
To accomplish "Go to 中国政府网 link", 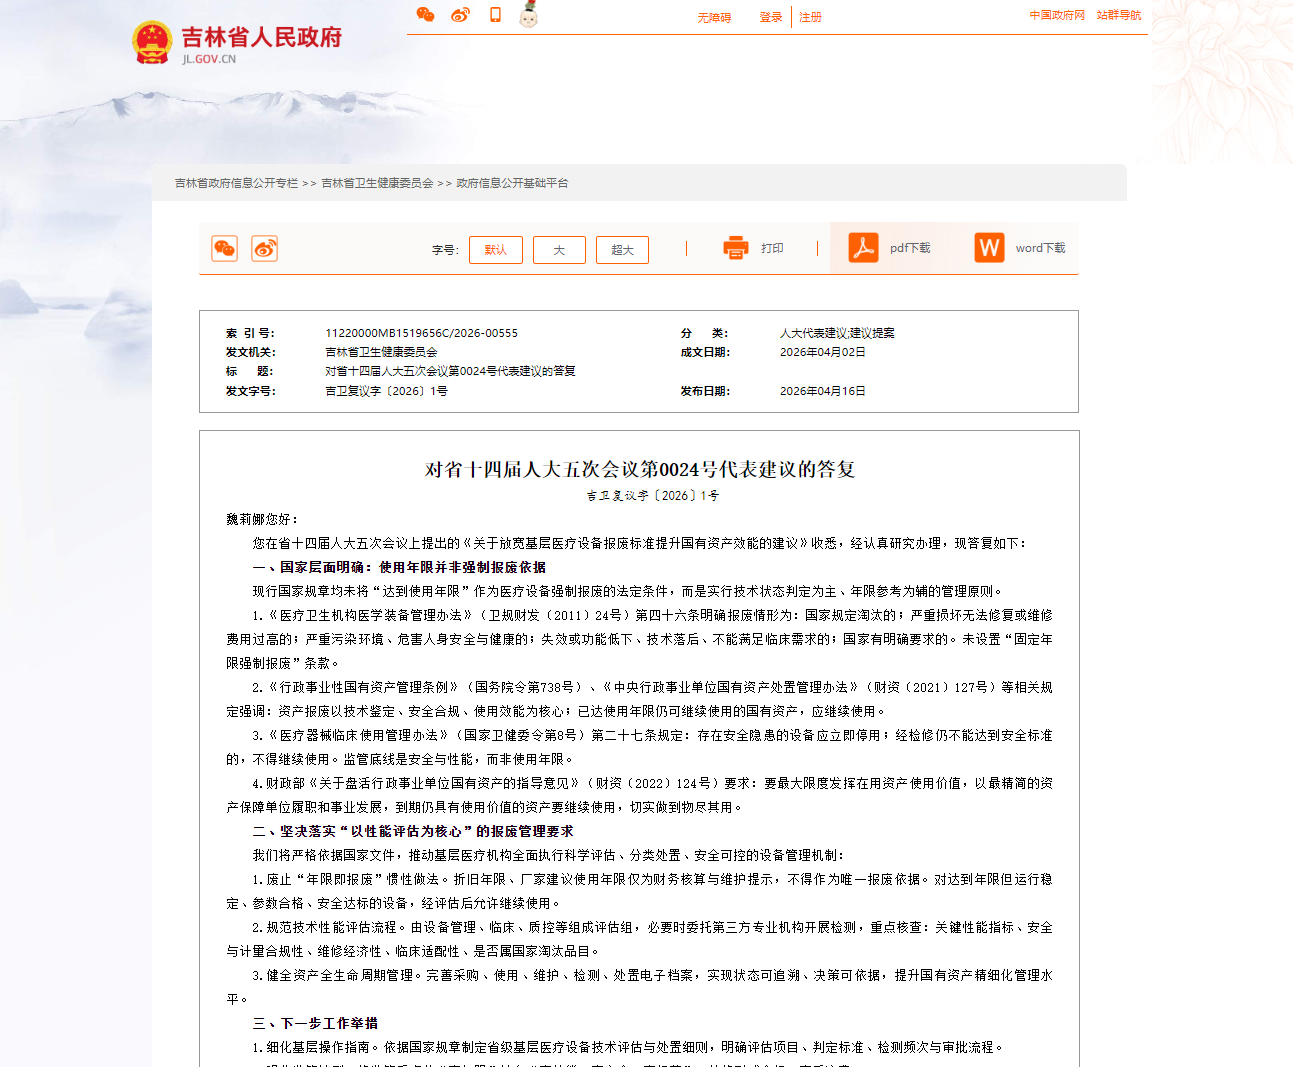I will 1057,15.
